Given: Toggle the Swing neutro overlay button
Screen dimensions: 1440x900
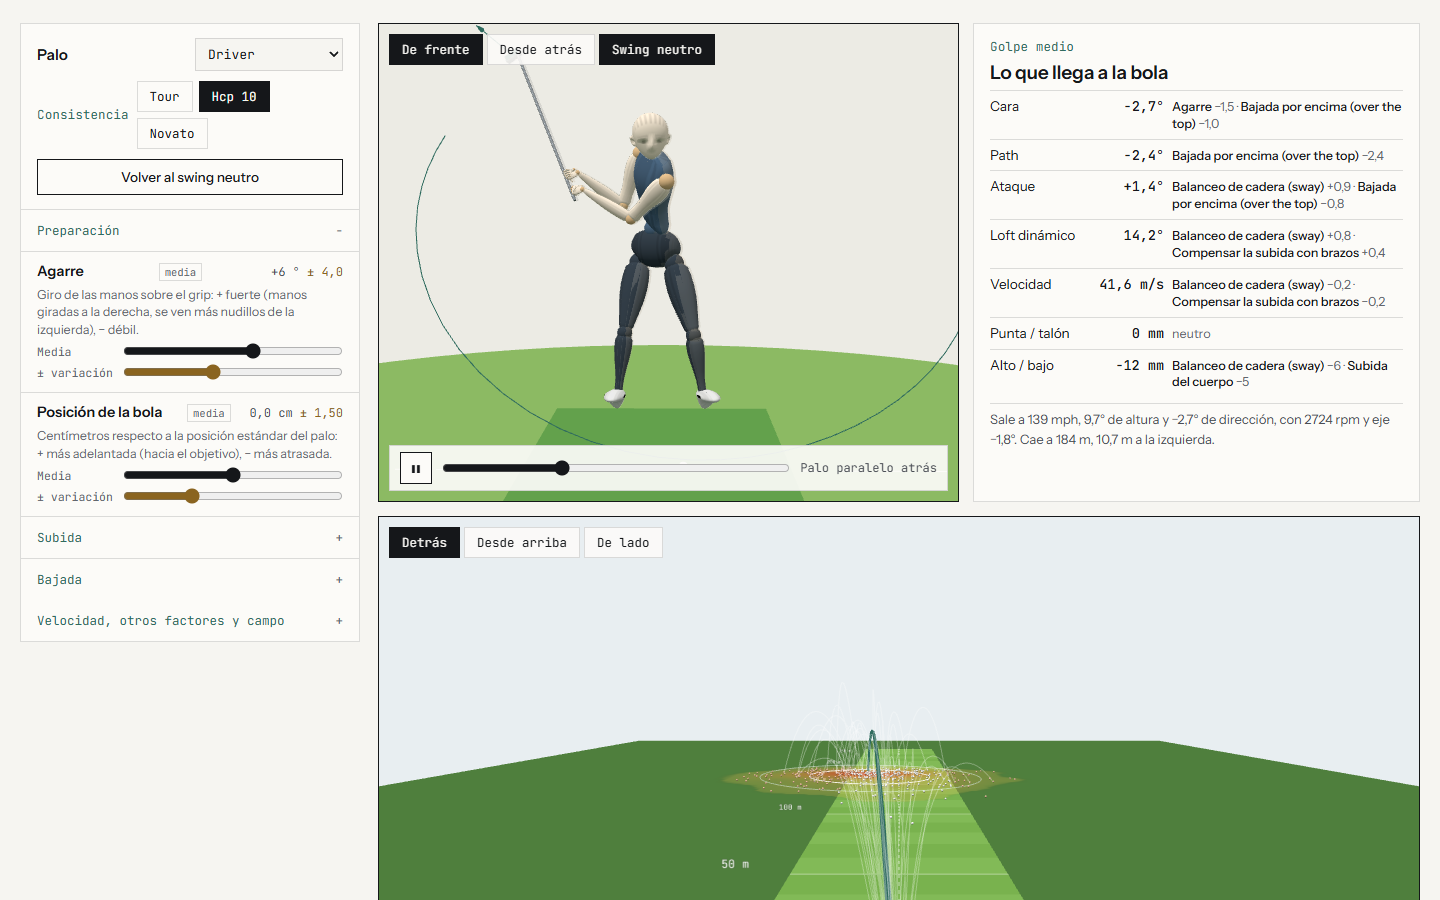Looking at the screenshot, I should 657,50.
